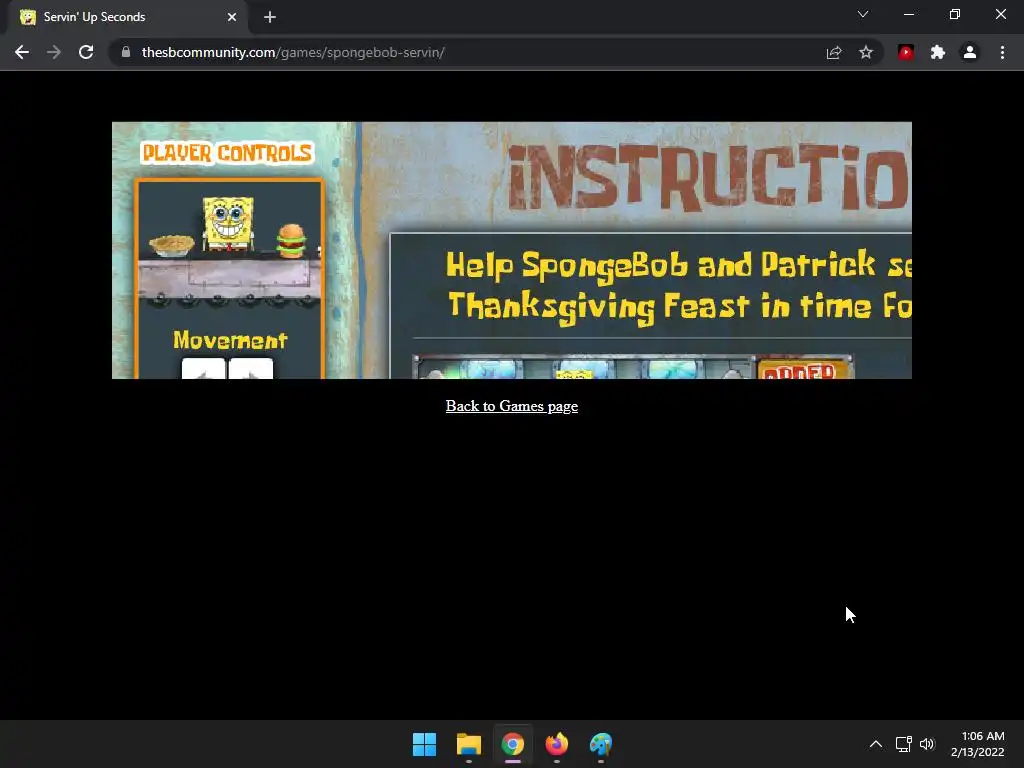
Task: Show hidden system tray icons
Action: tap(876, 744)
